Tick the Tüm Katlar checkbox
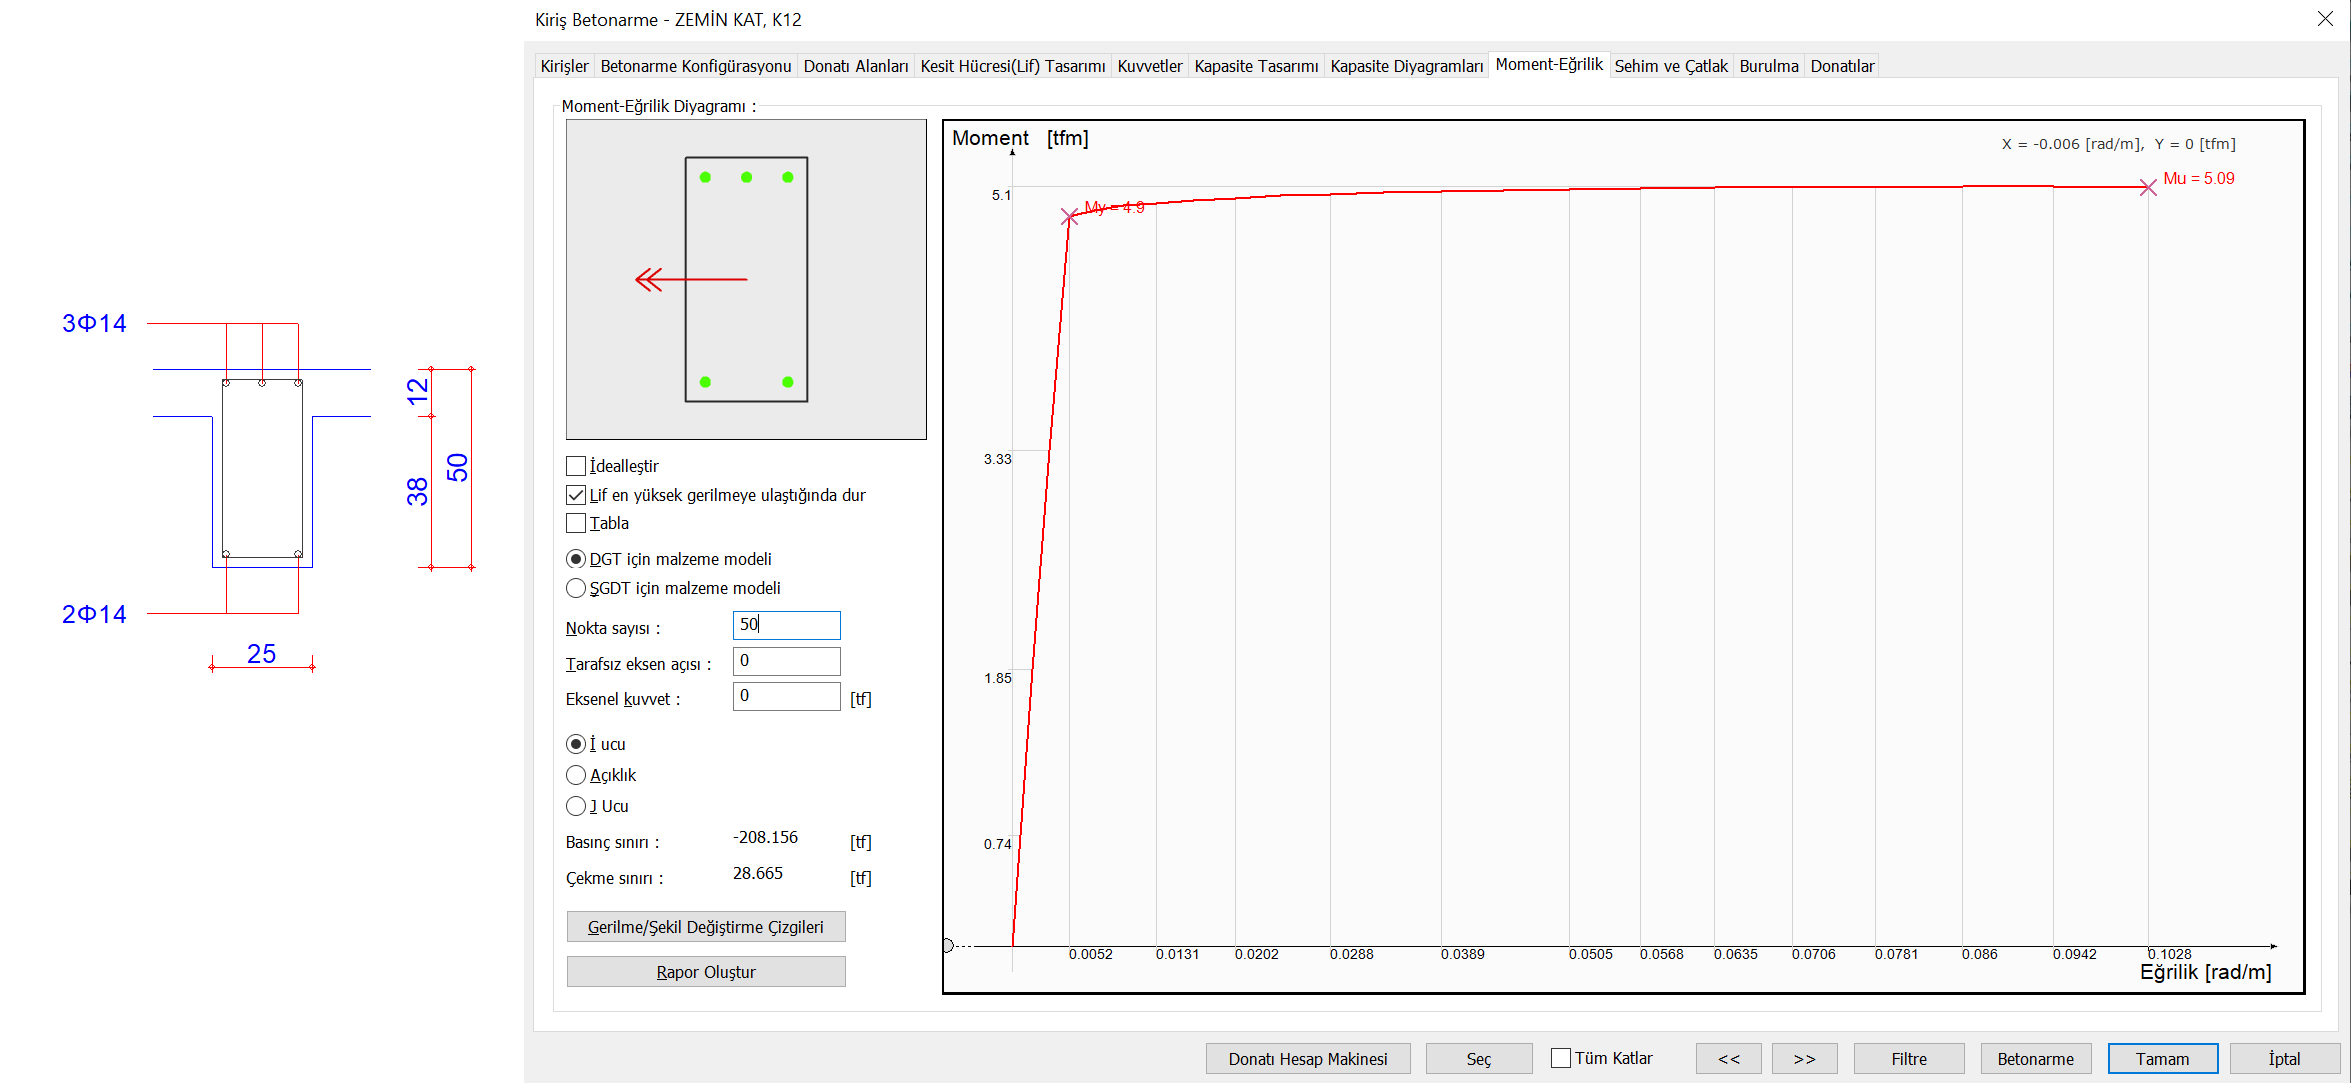This screenshot has height=1087, width=2351. click(x=1561, y=1058)
